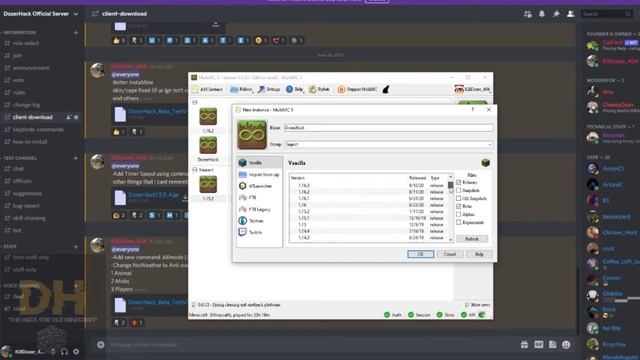Image resolution: width=640 pixels, height=360 pixels.
Task: Collapse the Import group in MultiMC
Action: tap(195, 170)
